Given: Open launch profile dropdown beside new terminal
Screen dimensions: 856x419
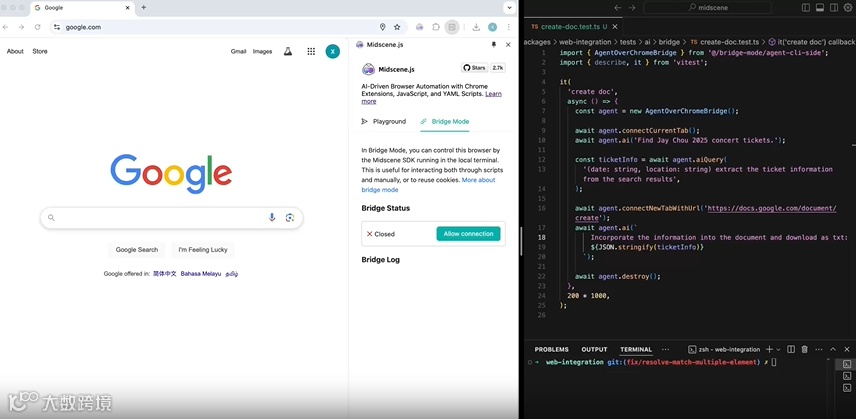Looking at the screenshot, I should pos(778,350).
